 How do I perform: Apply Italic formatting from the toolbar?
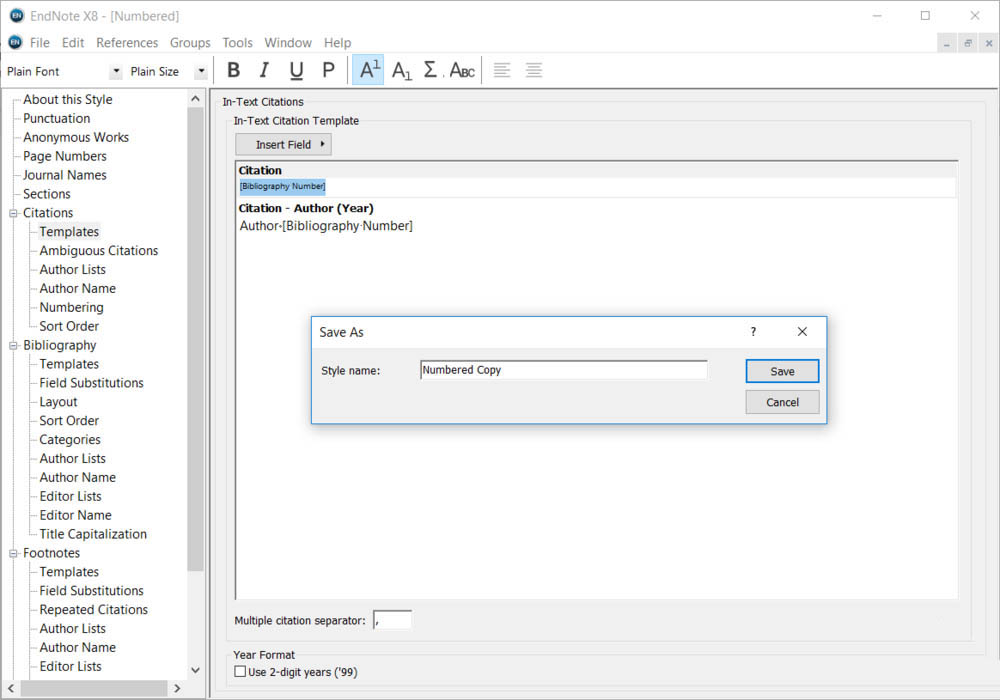(265, 70)
